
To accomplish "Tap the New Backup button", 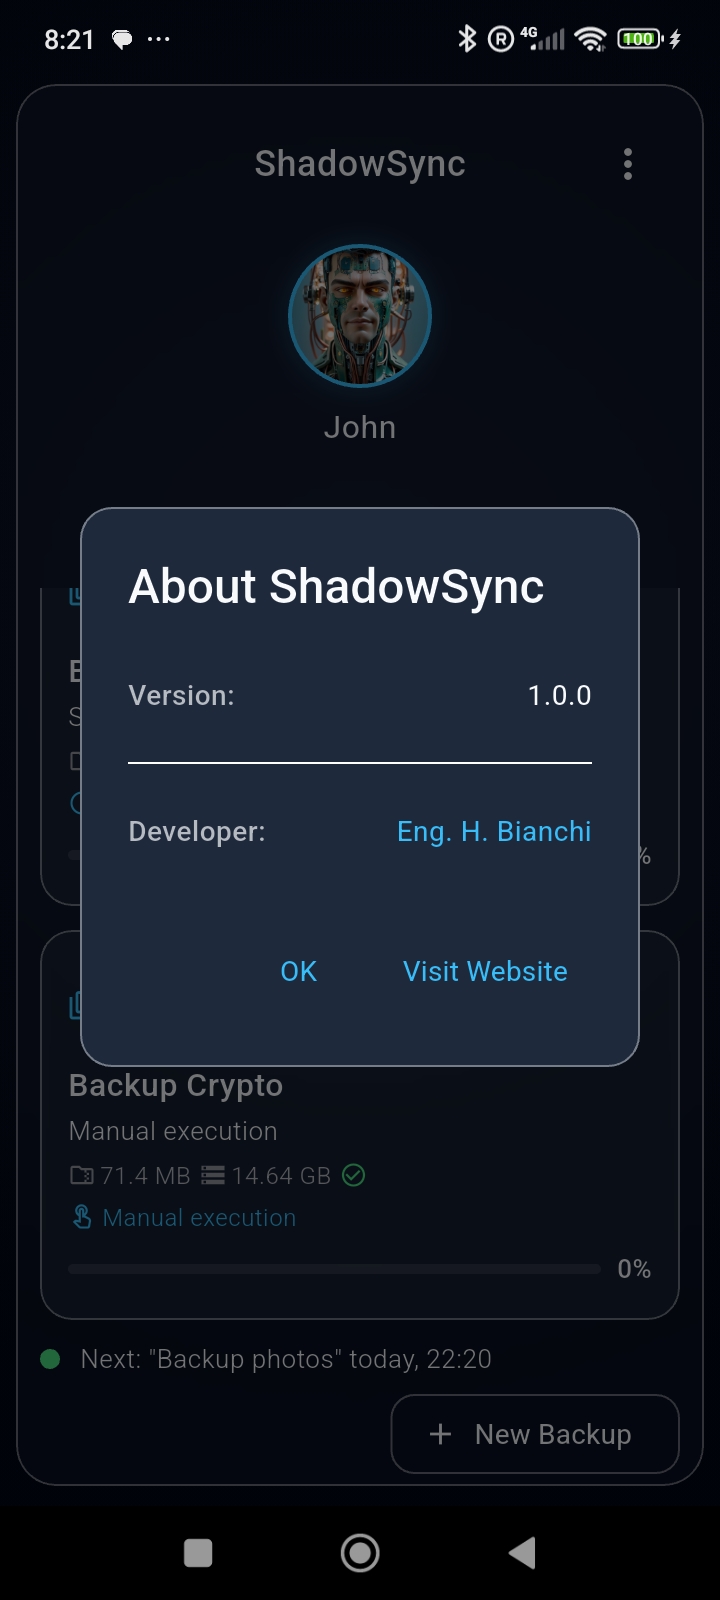I will pos(535,1434).
